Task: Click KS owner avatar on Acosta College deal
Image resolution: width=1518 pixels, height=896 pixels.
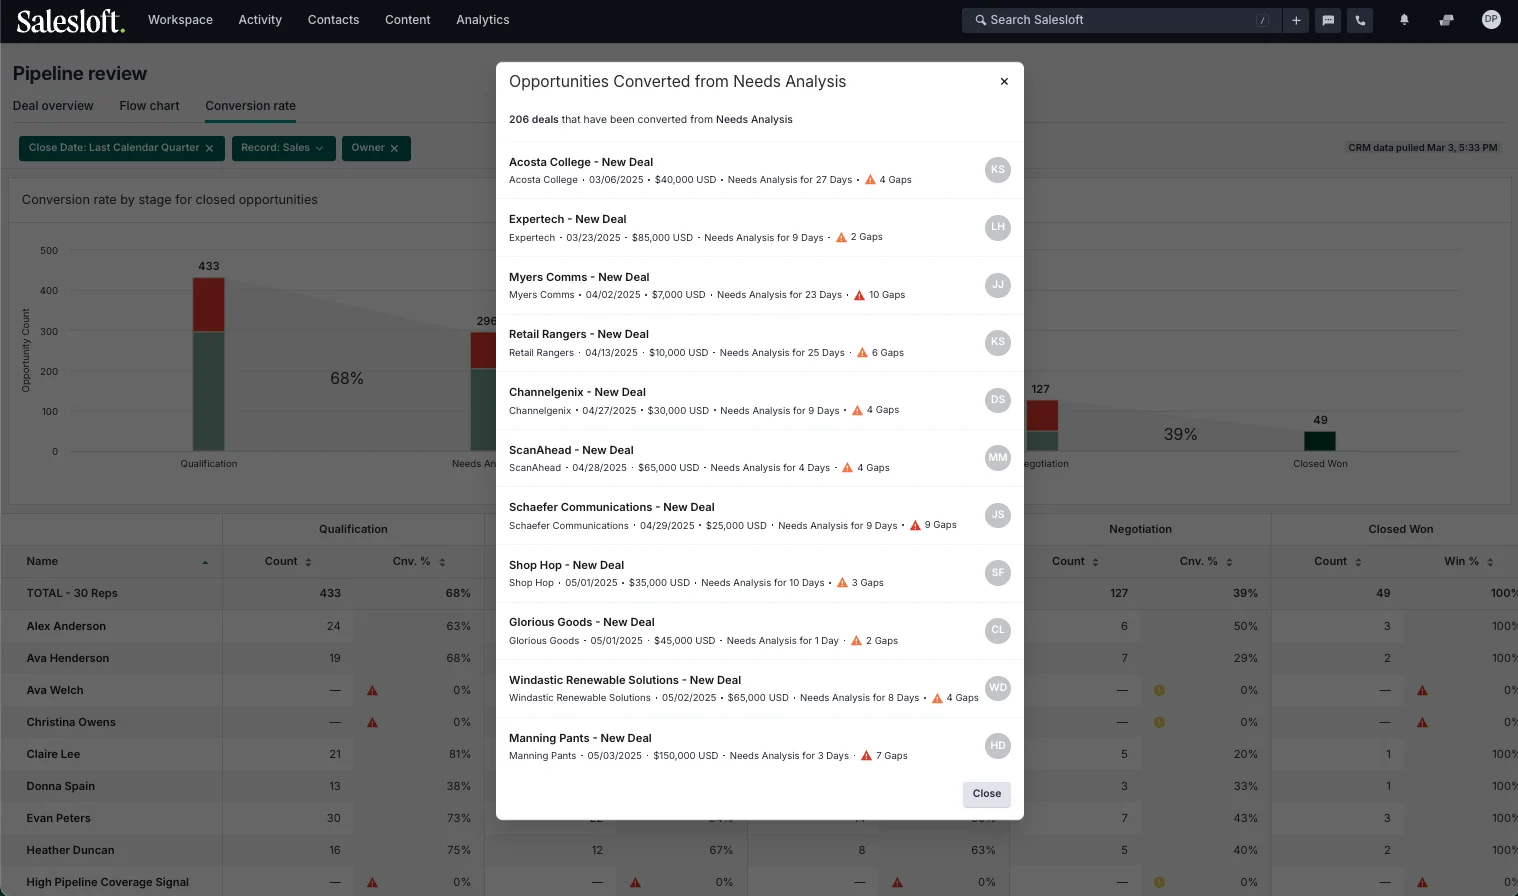Action: [x=998, y=170]
